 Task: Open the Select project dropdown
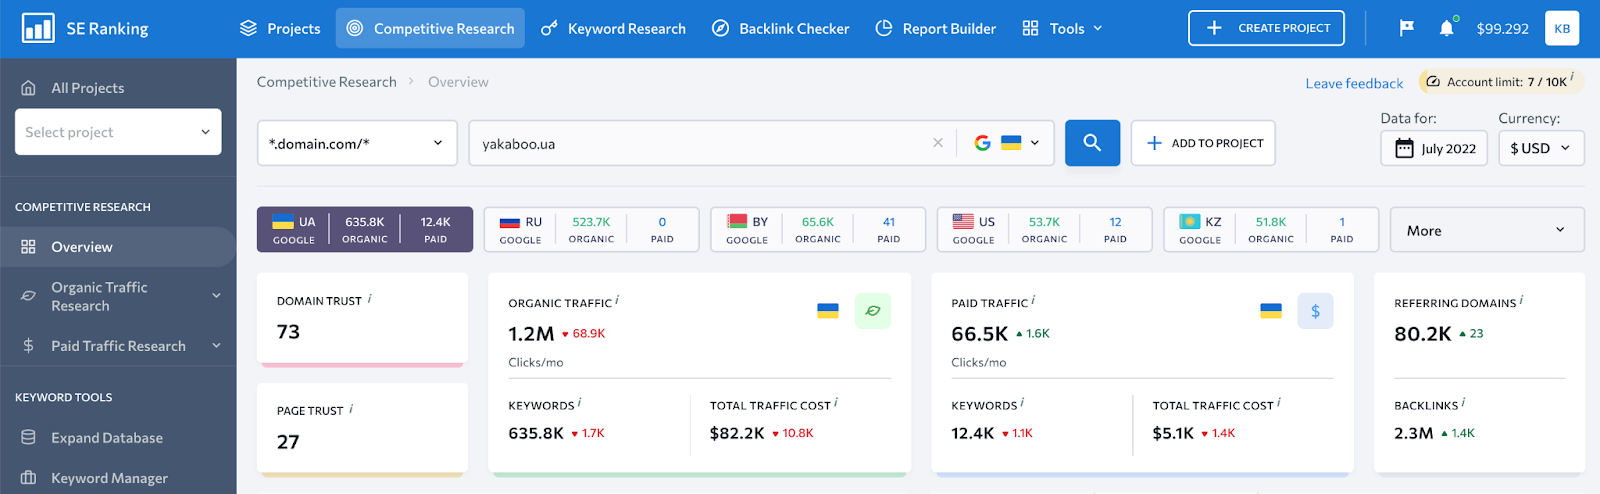click(118, 132)
